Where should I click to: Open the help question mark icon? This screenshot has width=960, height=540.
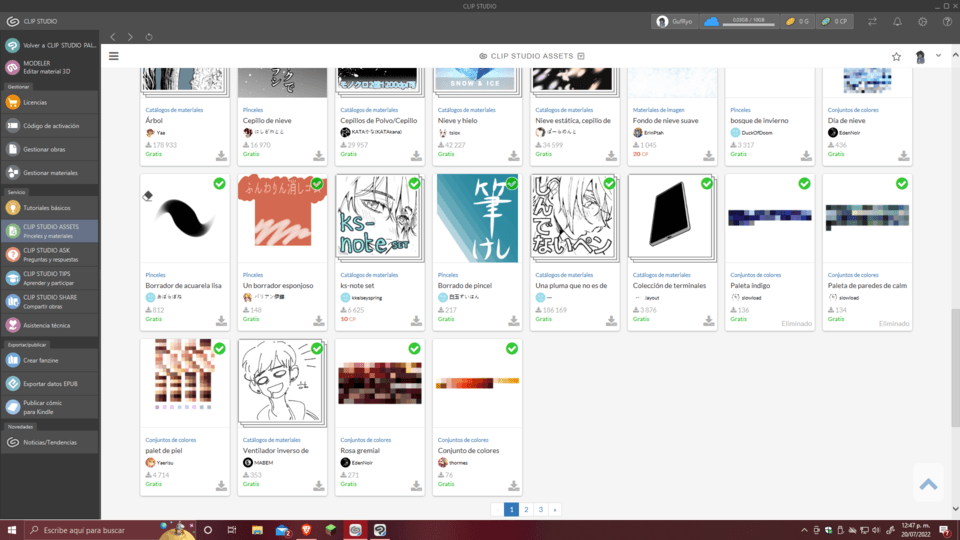click(x=947, y=21)
